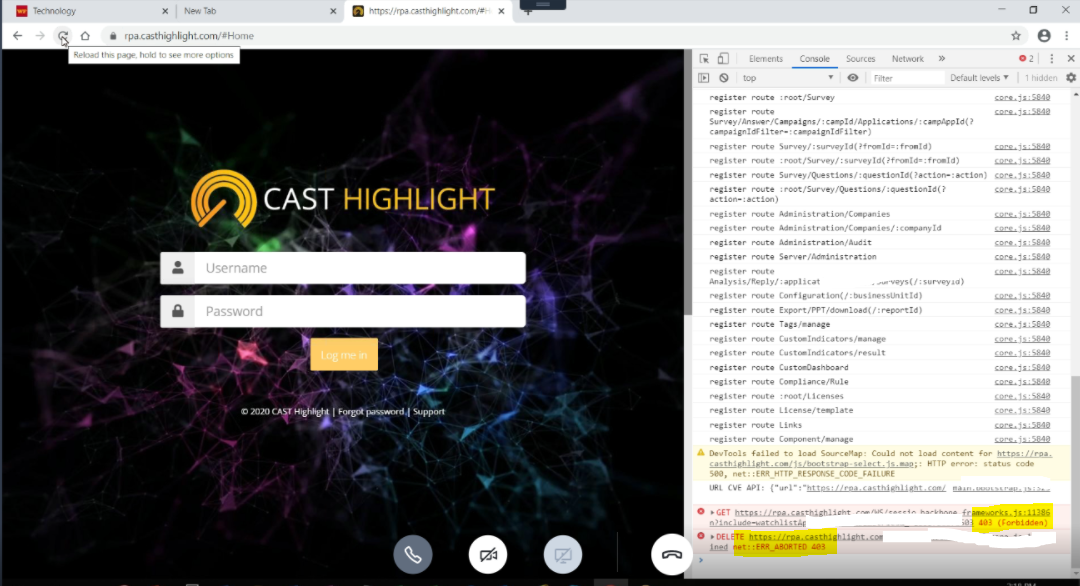Open the browser profile account icon

(x=1044, y=36)
